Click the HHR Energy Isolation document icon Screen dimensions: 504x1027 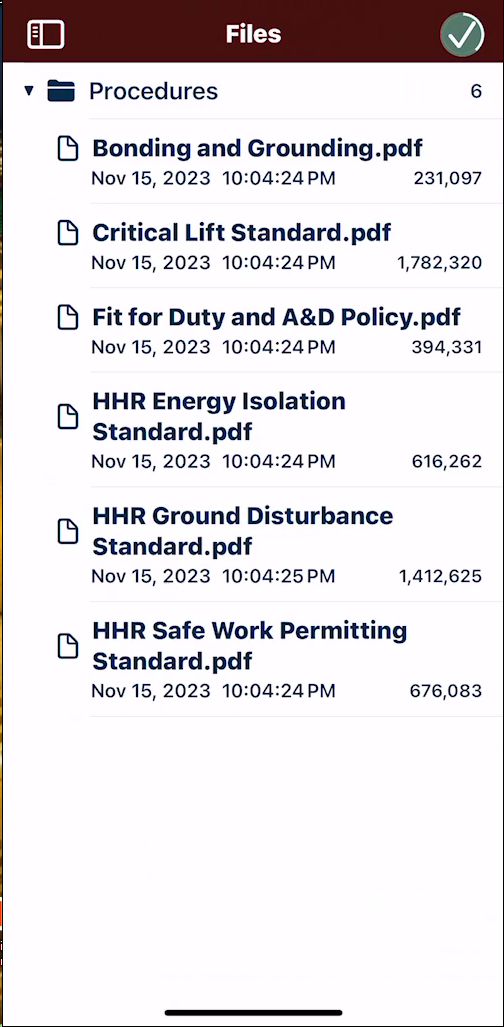[x=68, y=417]
